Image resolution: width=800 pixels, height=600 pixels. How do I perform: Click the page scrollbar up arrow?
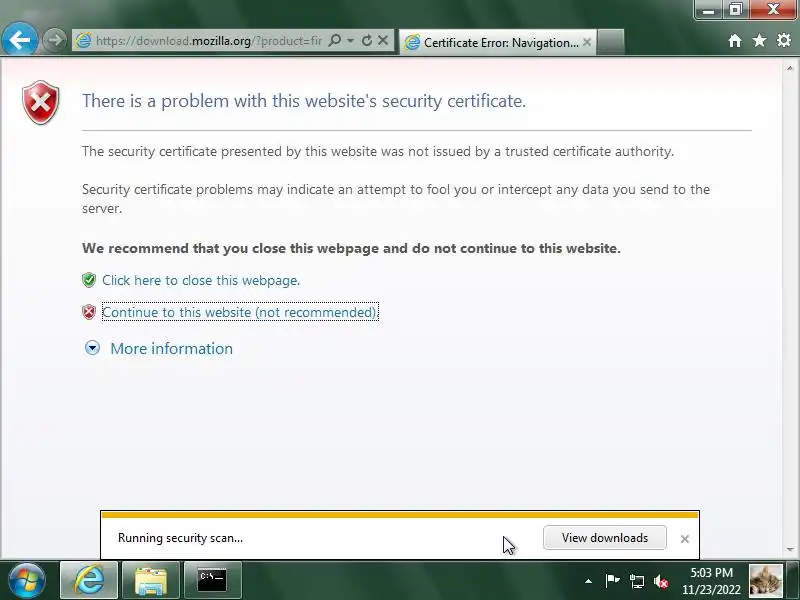[x=790, y=68]
